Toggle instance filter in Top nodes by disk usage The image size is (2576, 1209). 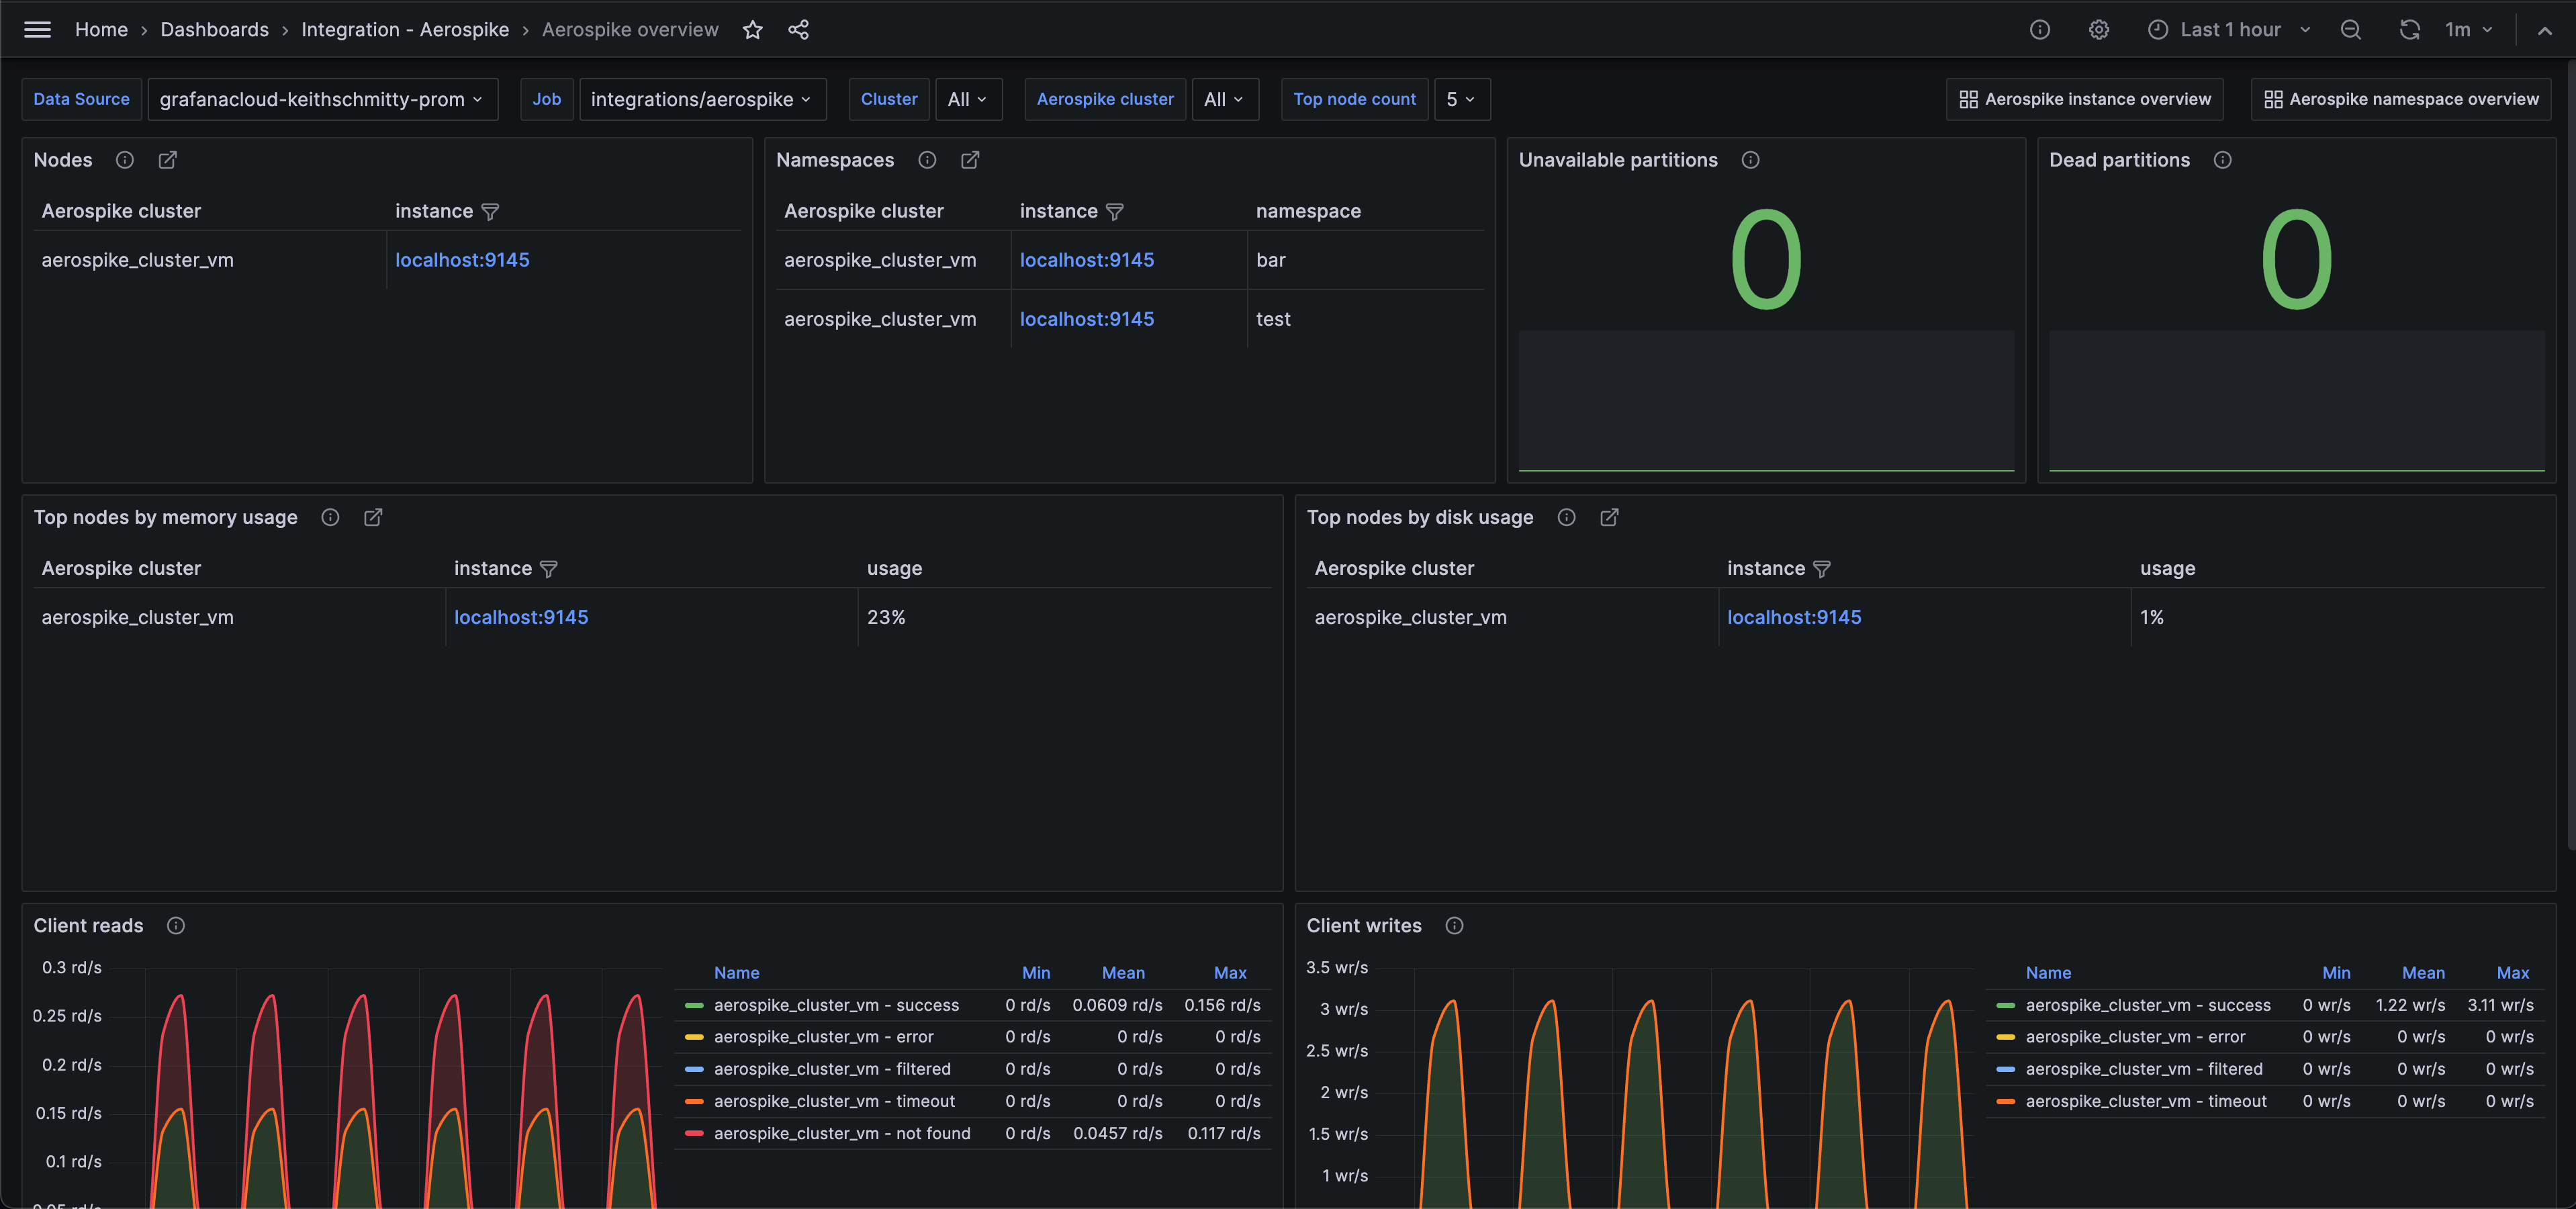point(1822,568)
